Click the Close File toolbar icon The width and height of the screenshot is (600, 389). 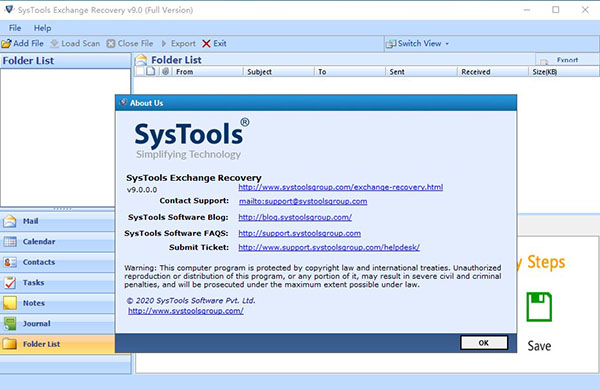click(111, 44)
